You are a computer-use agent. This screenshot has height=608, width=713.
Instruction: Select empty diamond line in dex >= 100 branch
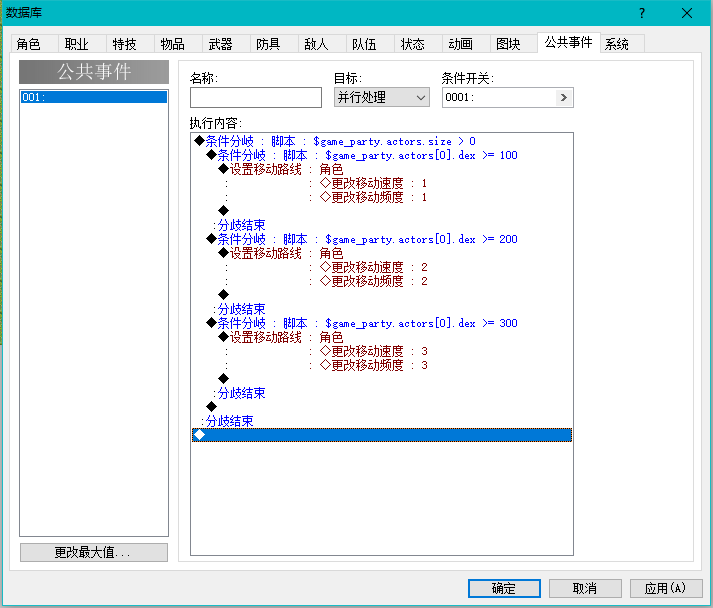[x=382, y=211]
